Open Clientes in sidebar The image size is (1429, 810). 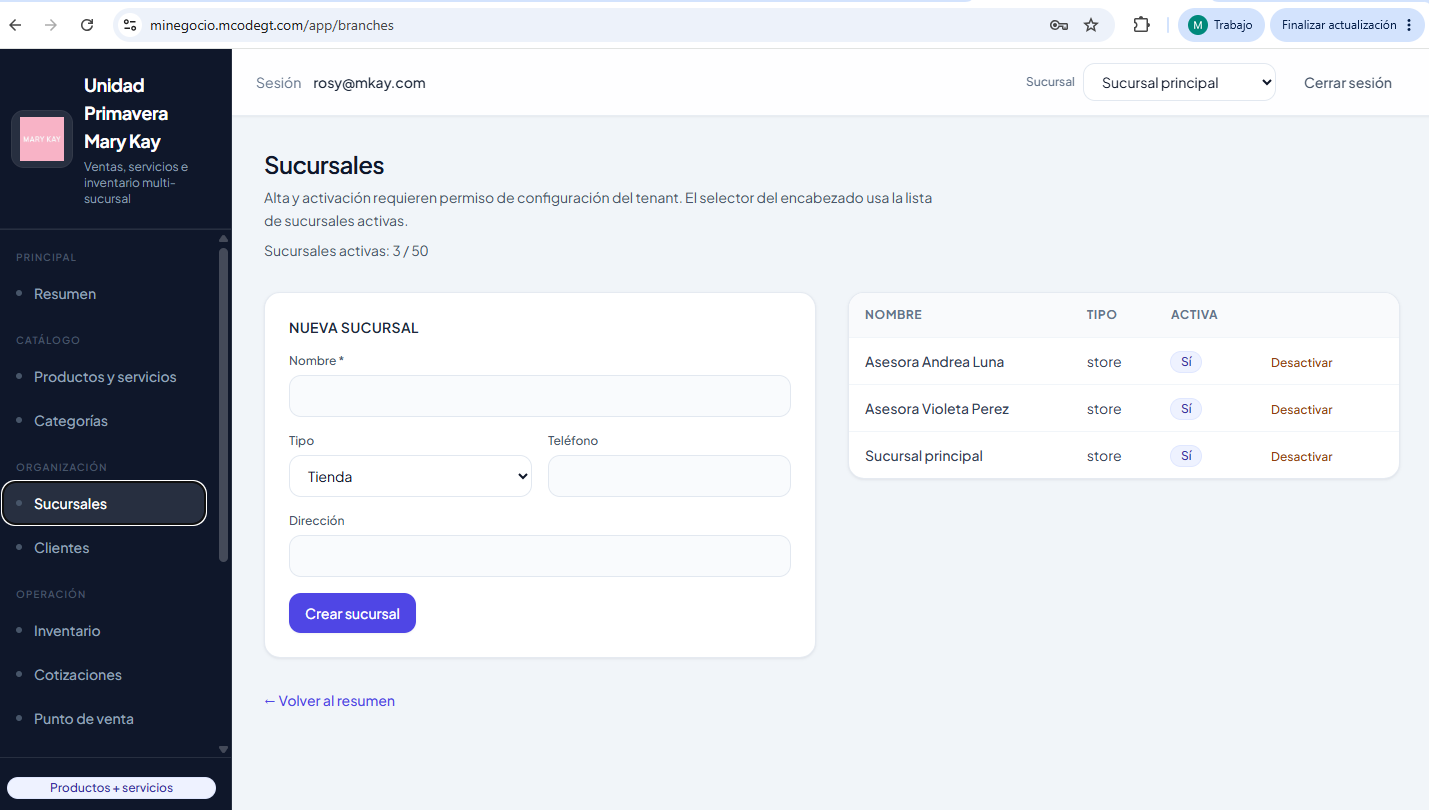tap(104, 548)
